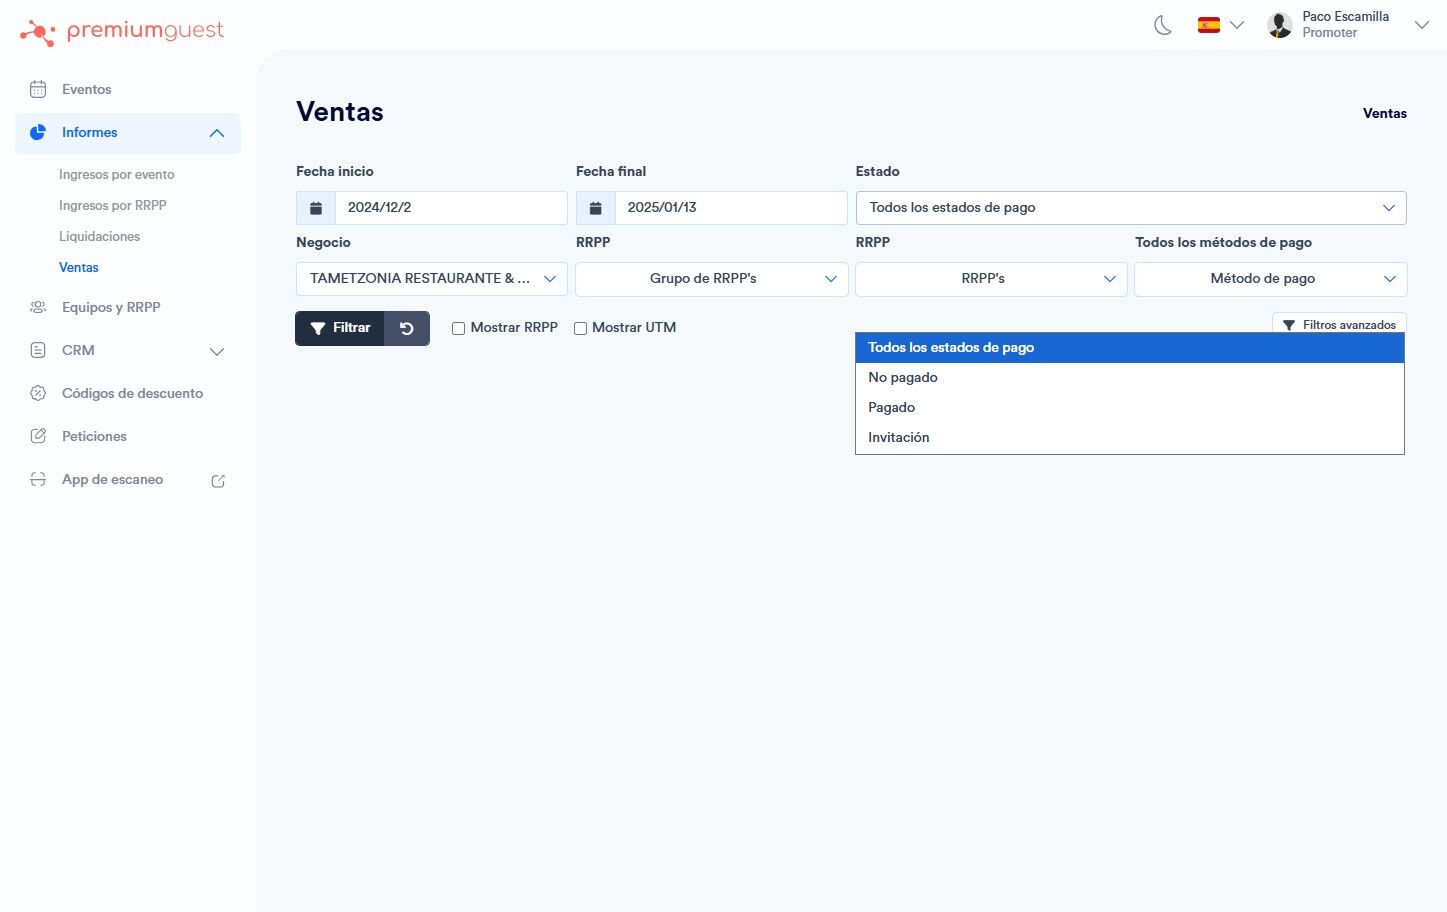Click Paco Escamilla's profile avatar
Screen dimensions: 1447x912
(x=1280, y=25)
